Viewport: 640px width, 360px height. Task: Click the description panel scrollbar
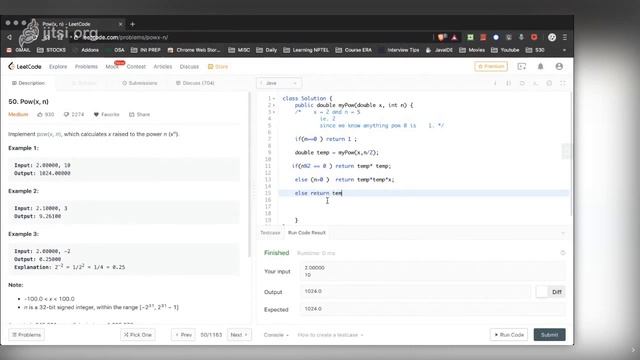pos(250,176)
